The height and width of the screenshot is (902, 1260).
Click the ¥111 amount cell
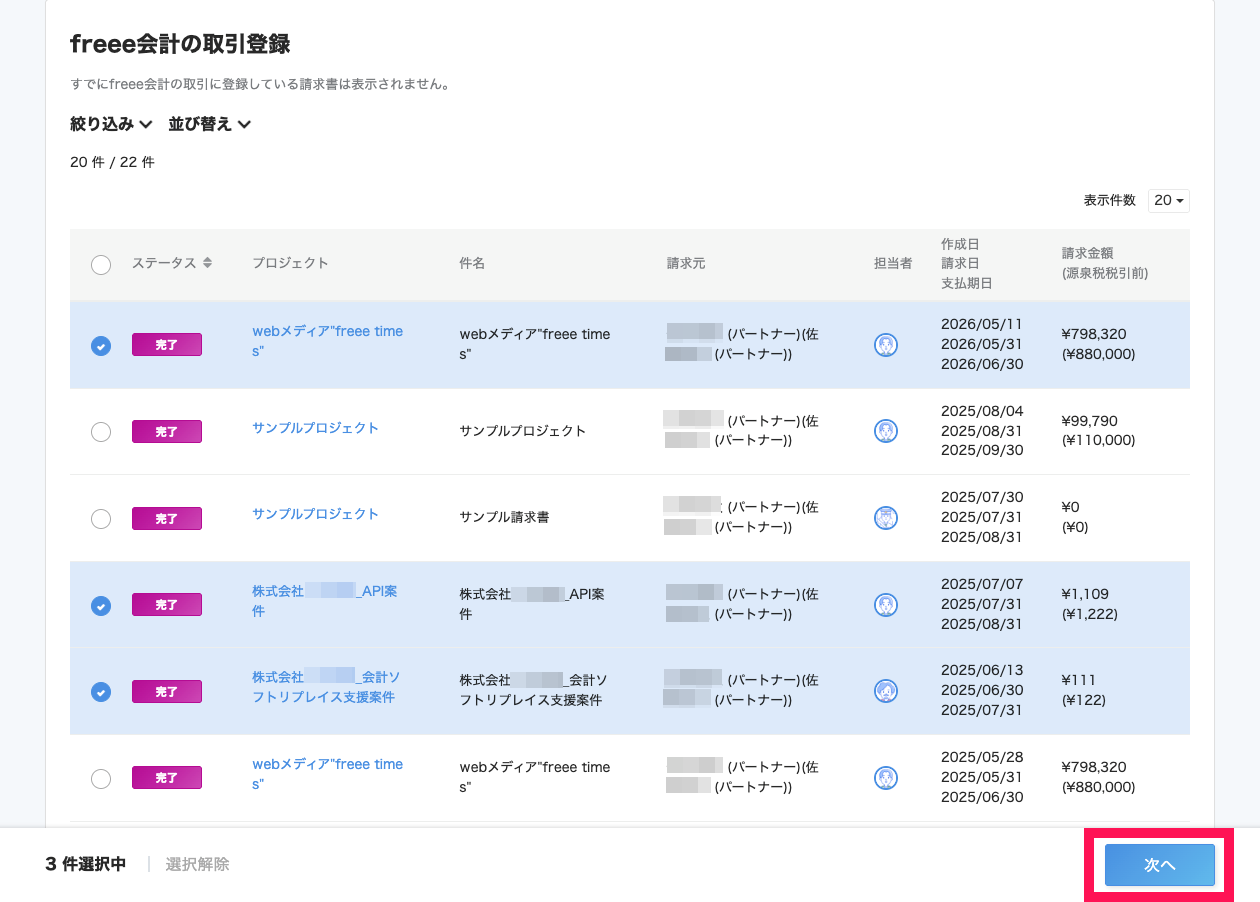(x=1084, y=690)
